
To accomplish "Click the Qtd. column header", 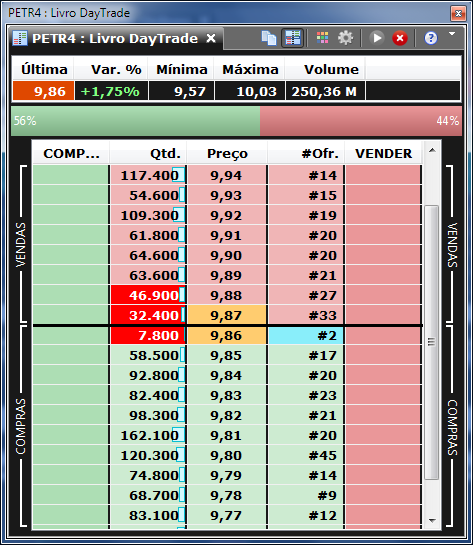I will (x=148, y=153).
